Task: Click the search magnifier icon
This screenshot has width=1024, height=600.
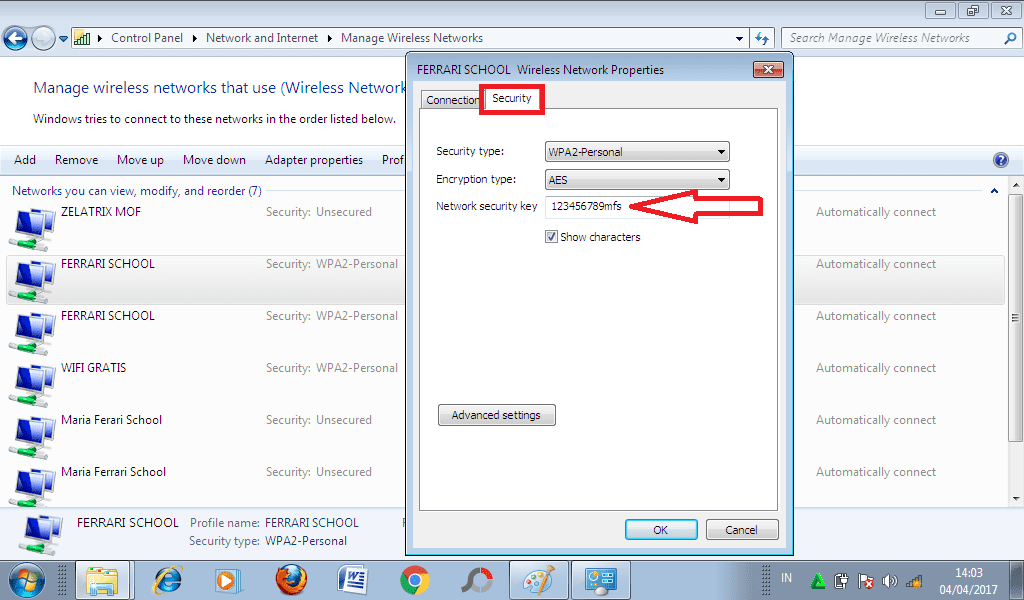Action: click(1010, 39)
